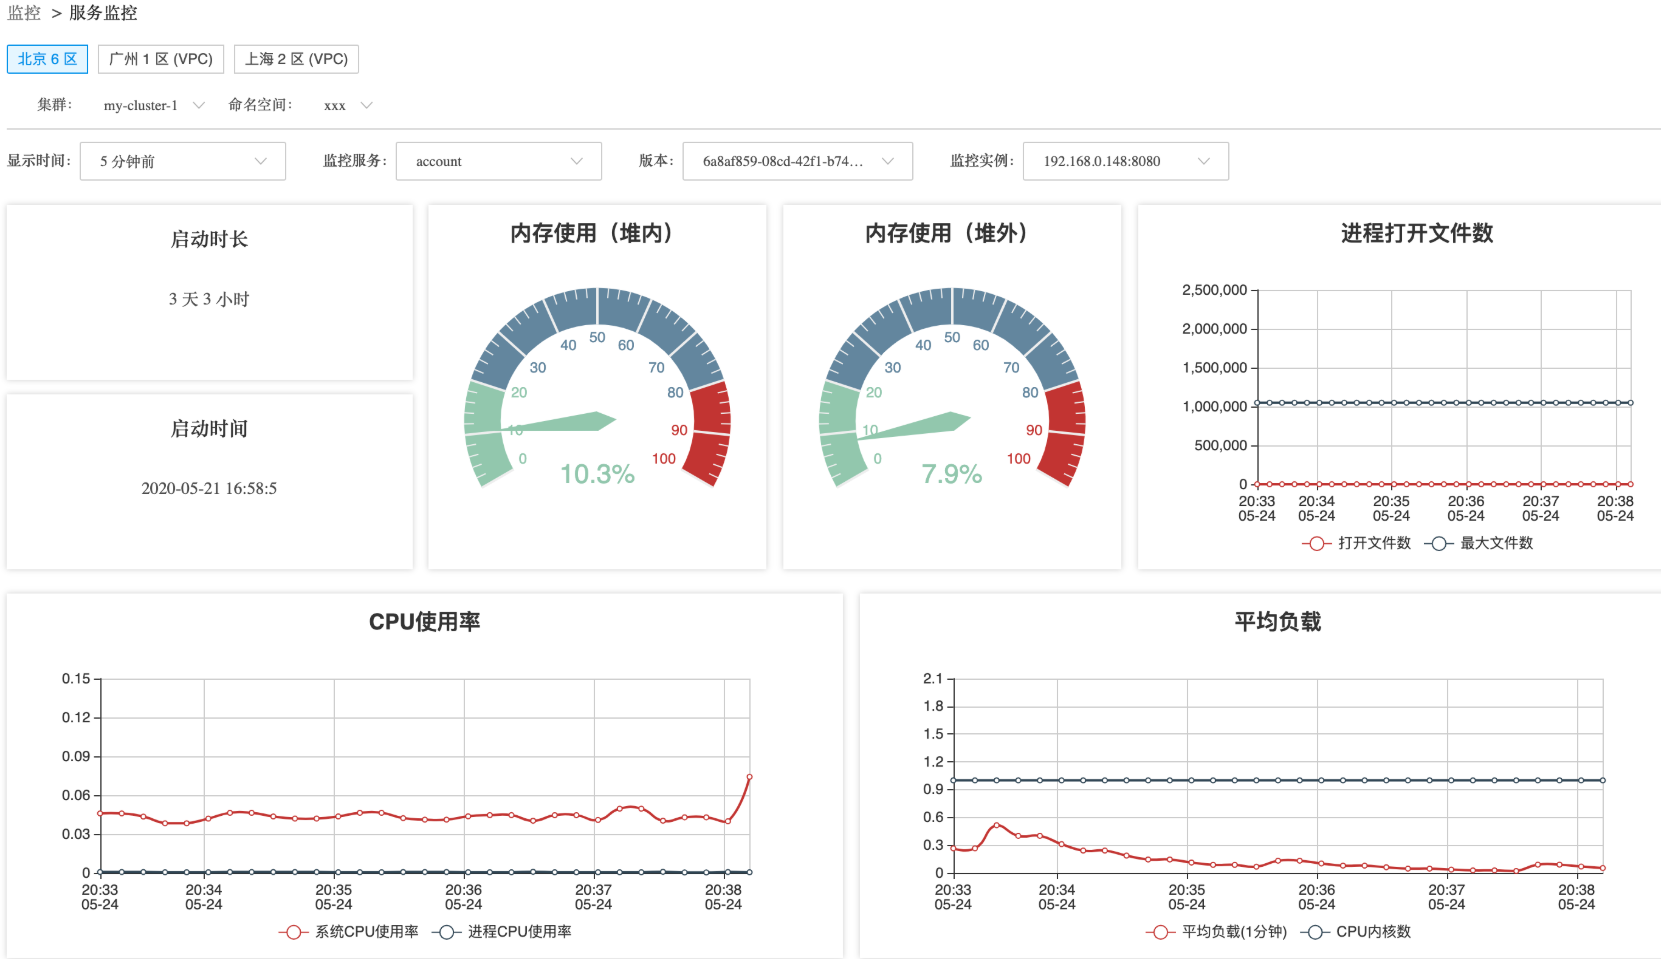This screenshot has width=1661, height=959.
Task: Open the 监控服务 account dropdown
Action: pos(499,161)
